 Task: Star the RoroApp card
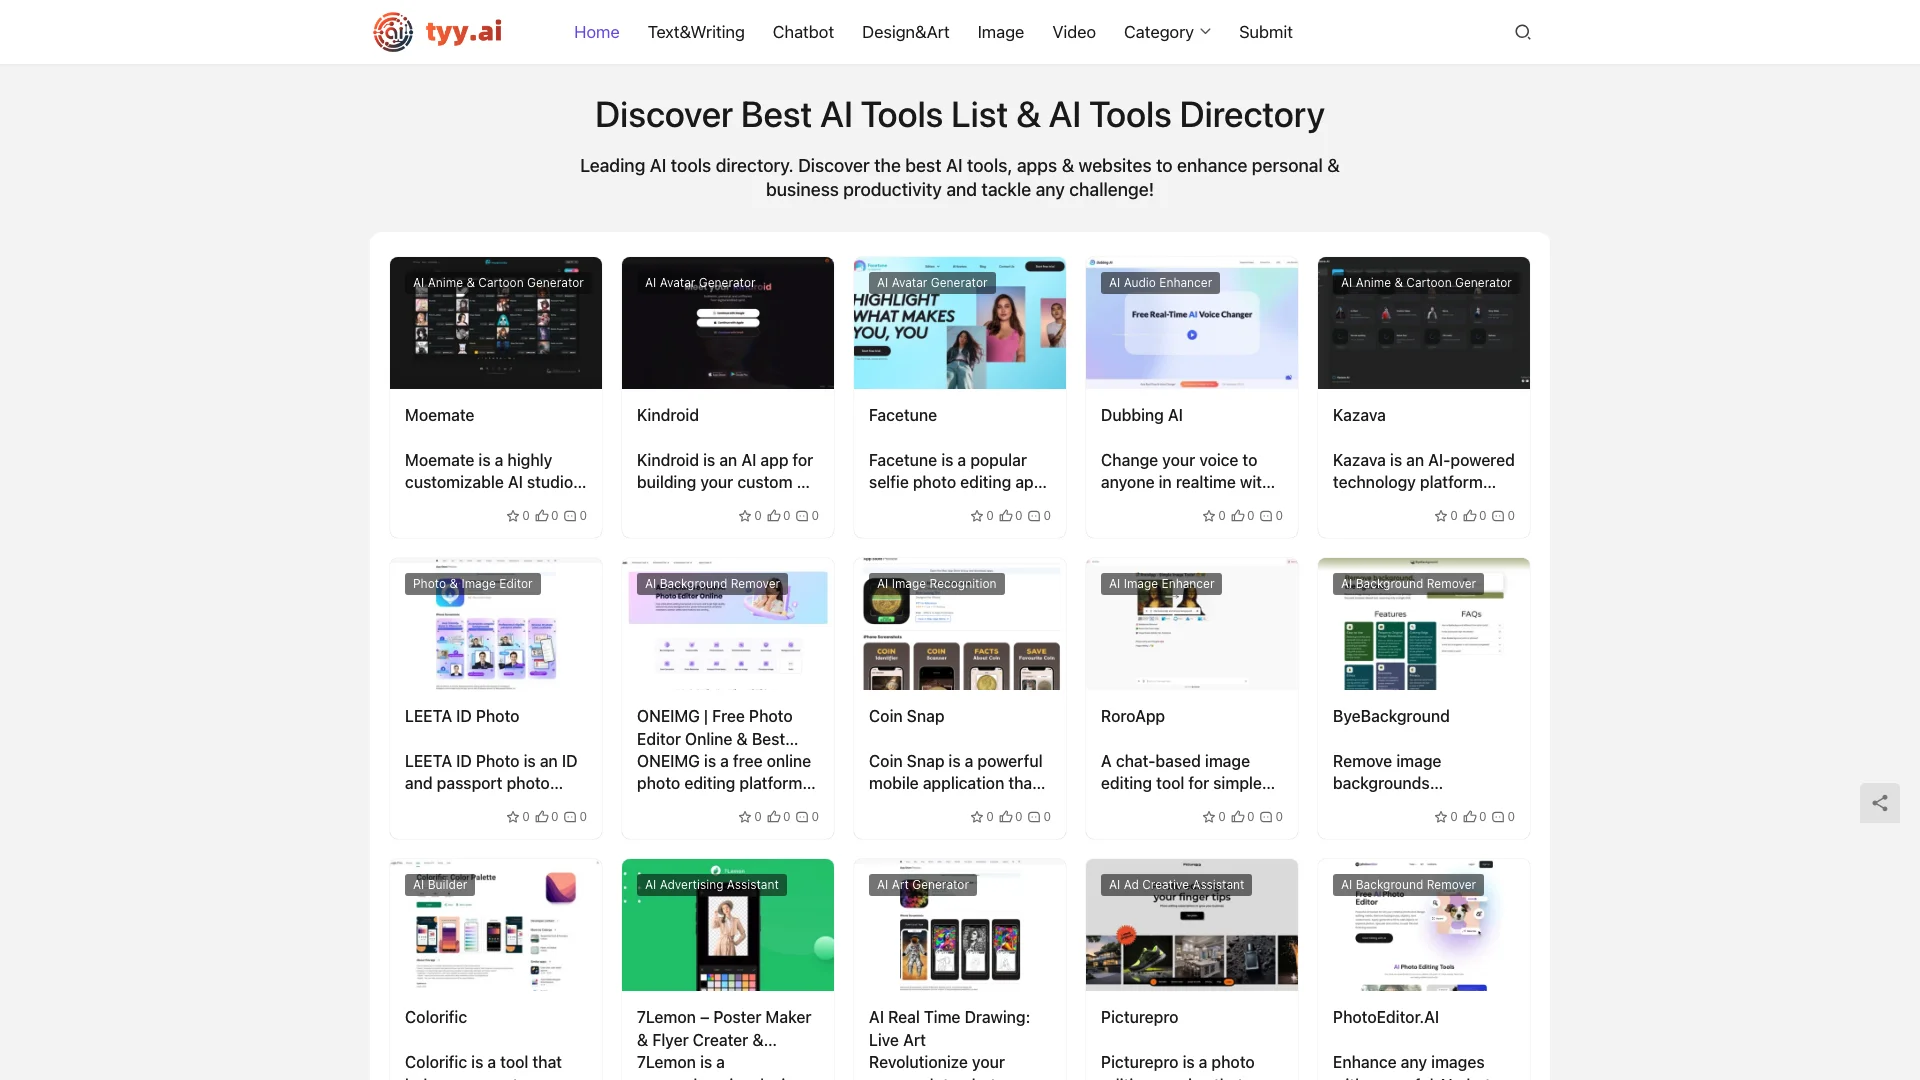[x=1209, y=817]
